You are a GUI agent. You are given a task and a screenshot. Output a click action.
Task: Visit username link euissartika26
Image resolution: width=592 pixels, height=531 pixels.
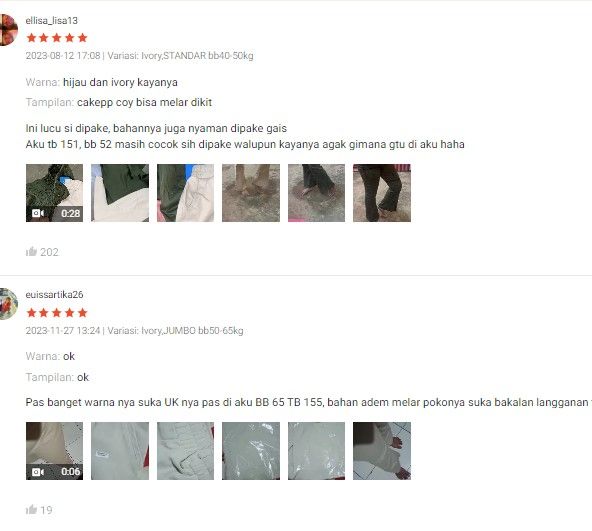coord(54,295)
